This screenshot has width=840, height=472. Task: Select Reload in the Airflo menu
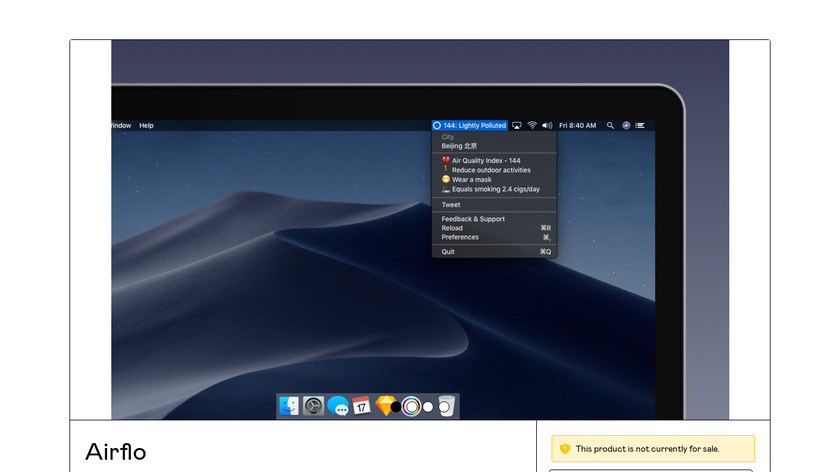(x=494, y=228)
